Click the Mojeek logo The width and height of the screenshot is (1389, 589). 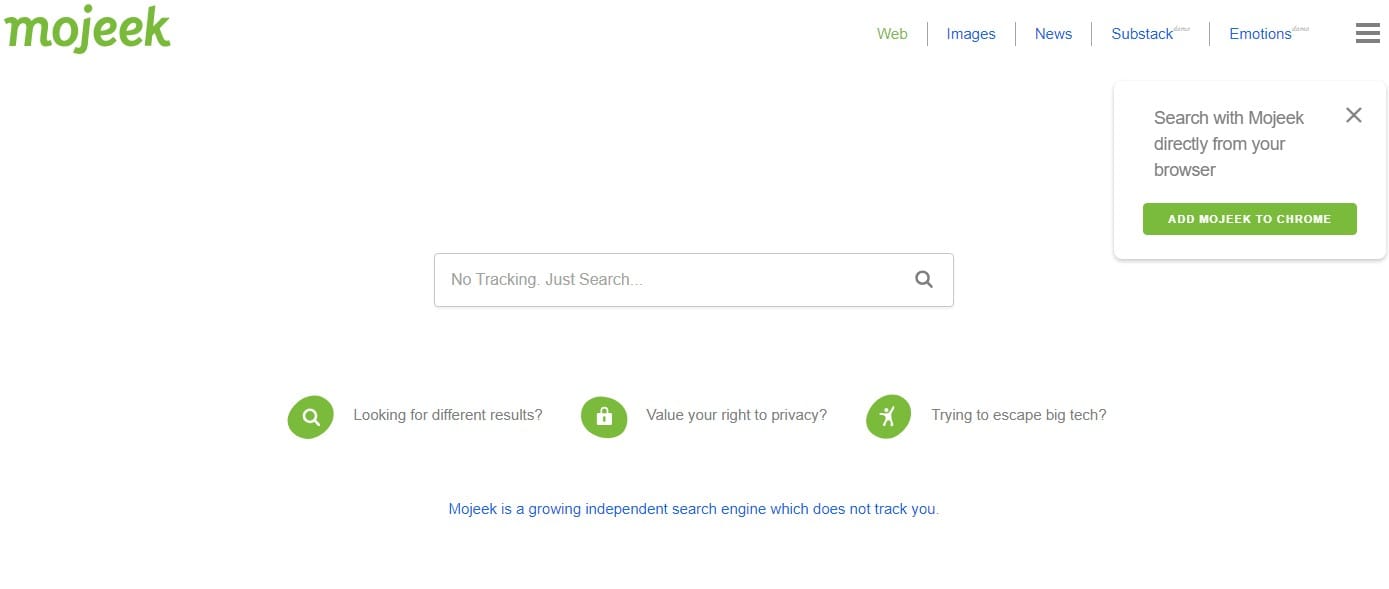[x=87, y=29]
